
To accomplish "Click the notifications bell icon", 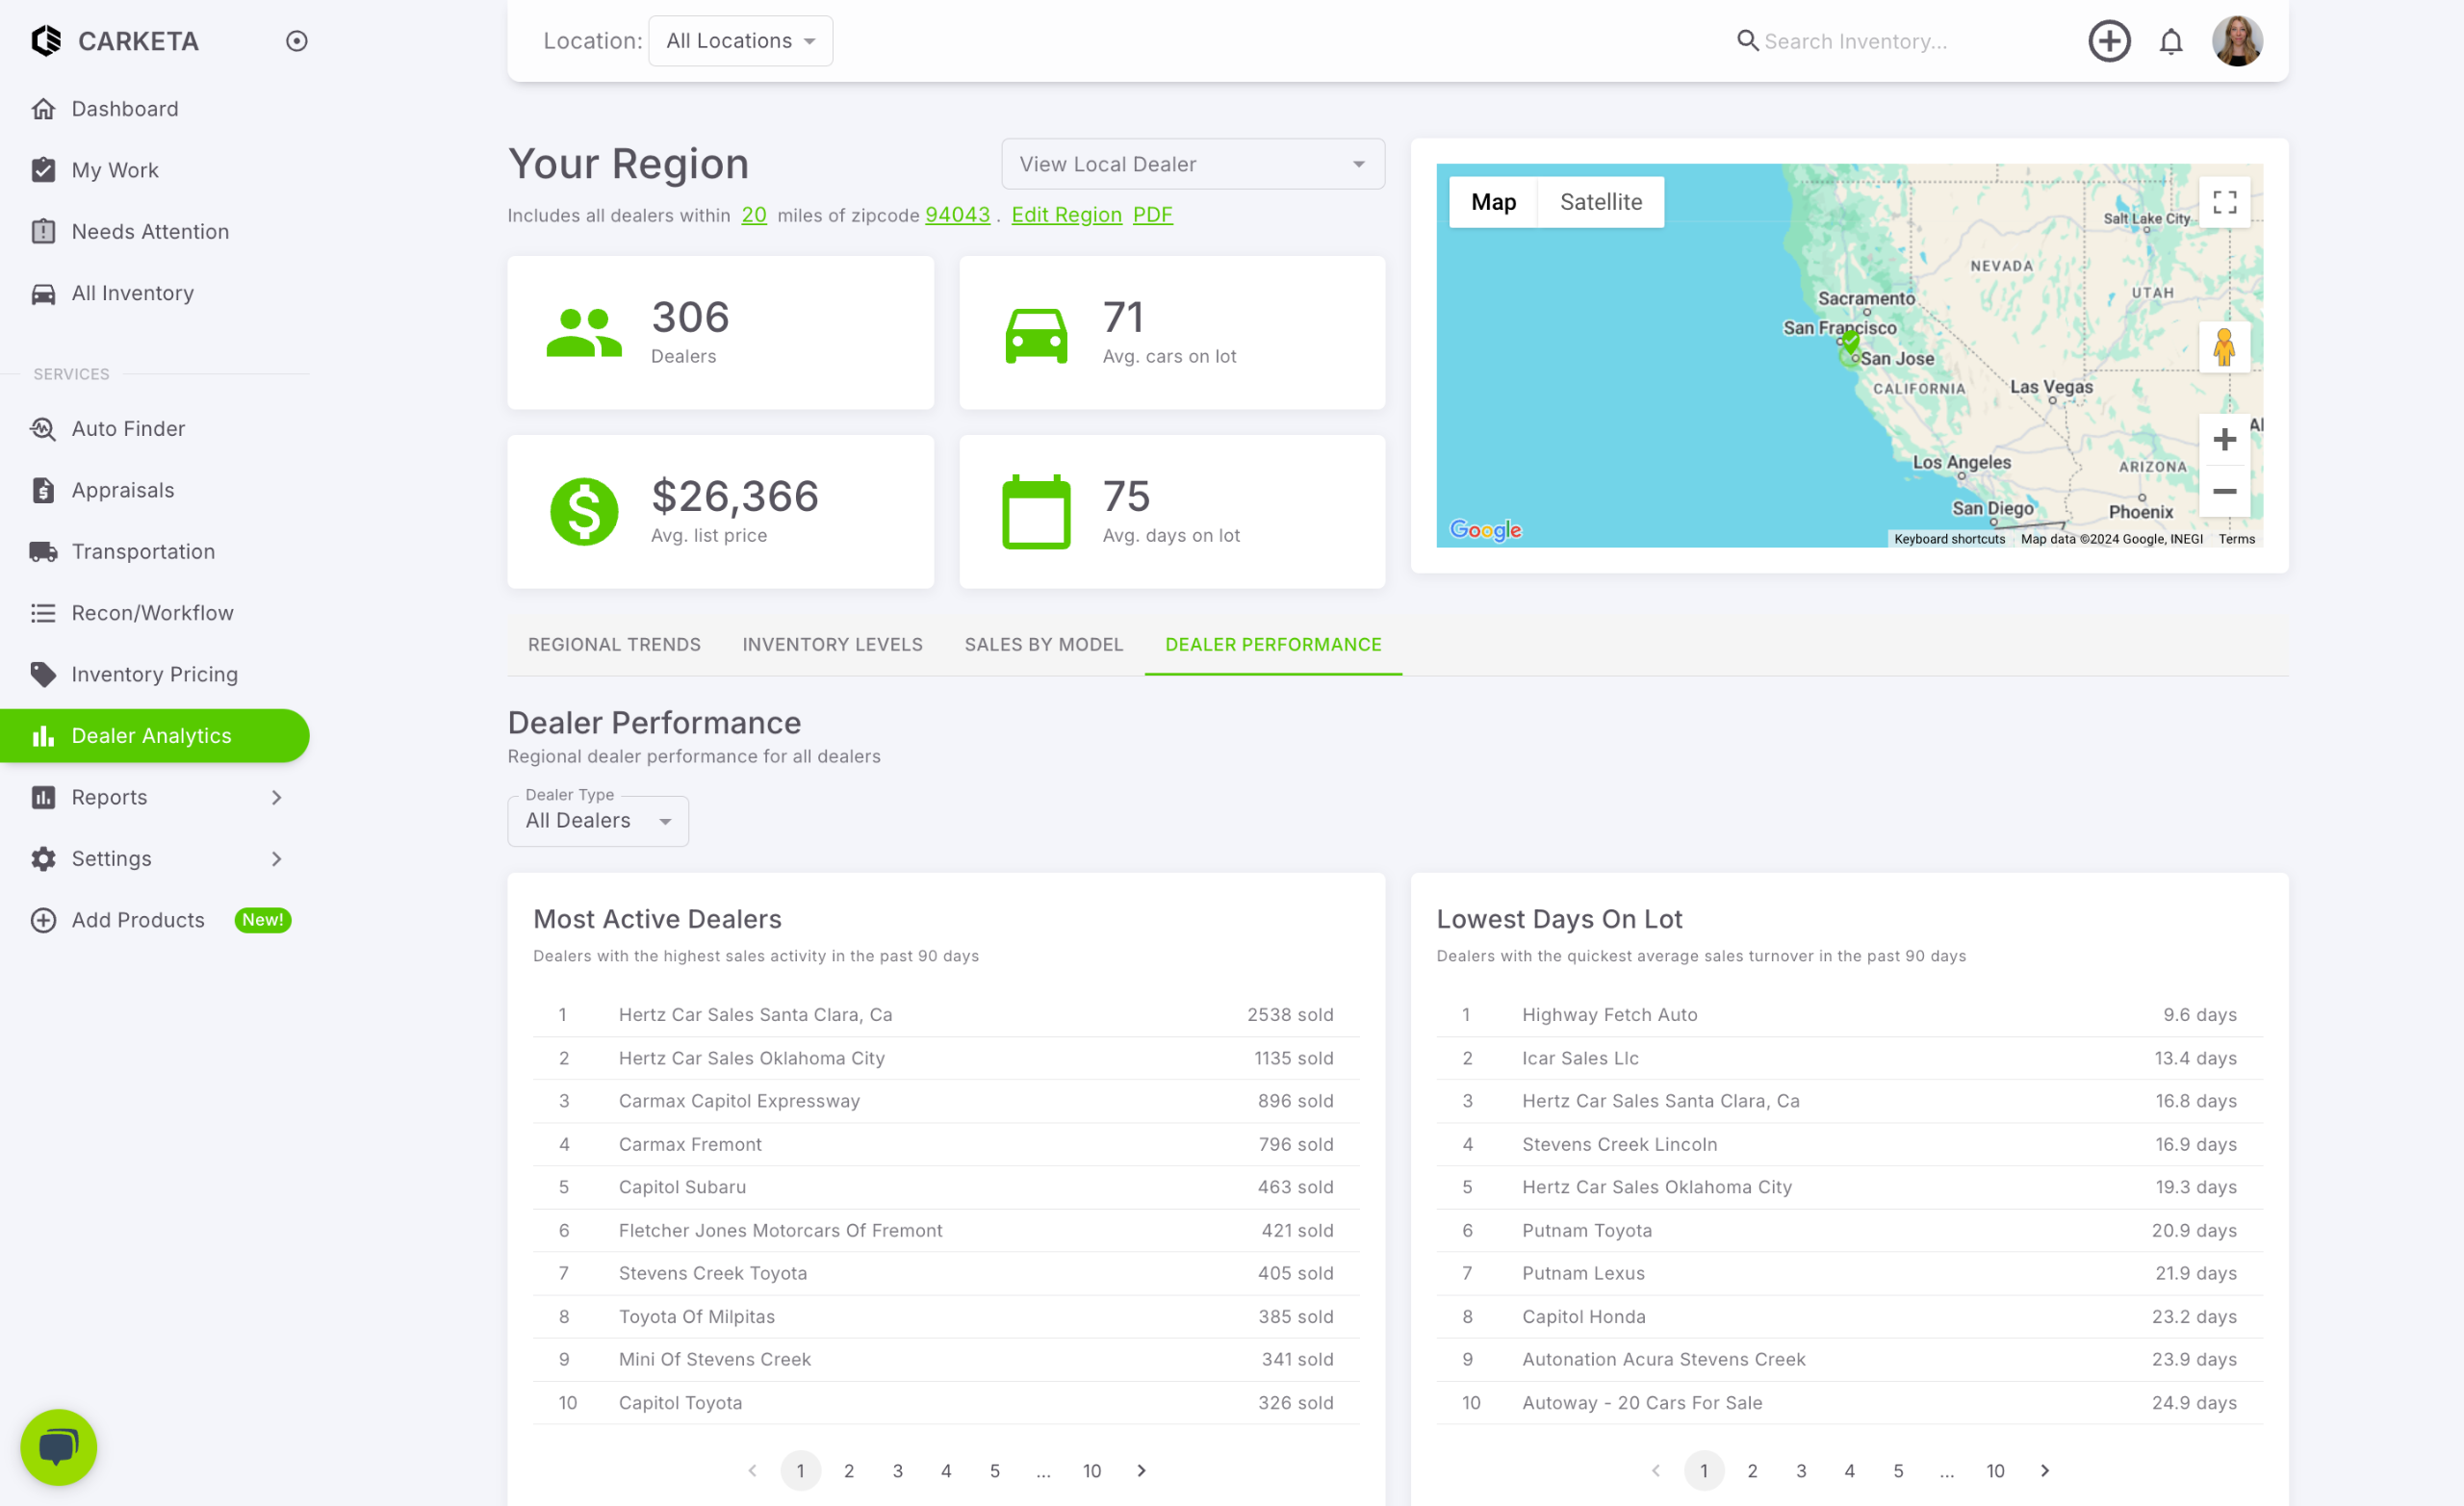I will click(2170, 41).
